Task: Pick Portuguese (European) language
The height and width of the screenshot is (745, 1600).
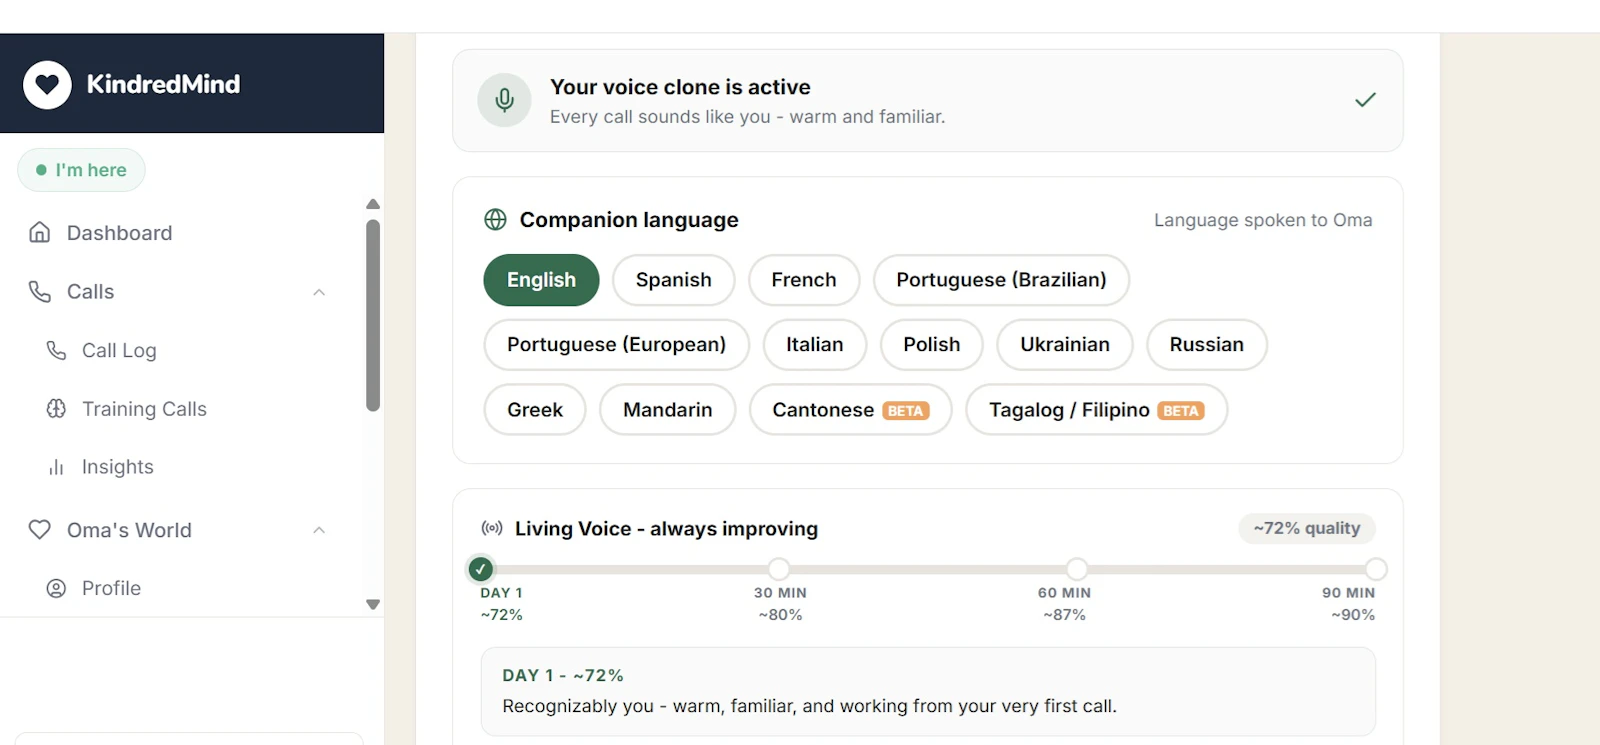Action: click(x=616, y=344)
